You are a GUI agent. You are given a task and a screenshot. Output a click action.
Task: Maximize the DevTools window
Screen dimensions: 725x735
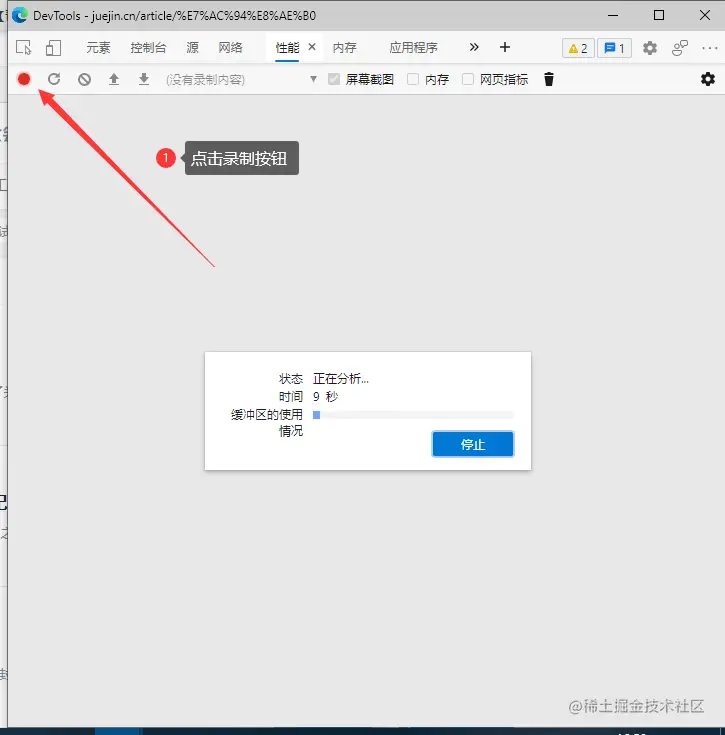659,15
